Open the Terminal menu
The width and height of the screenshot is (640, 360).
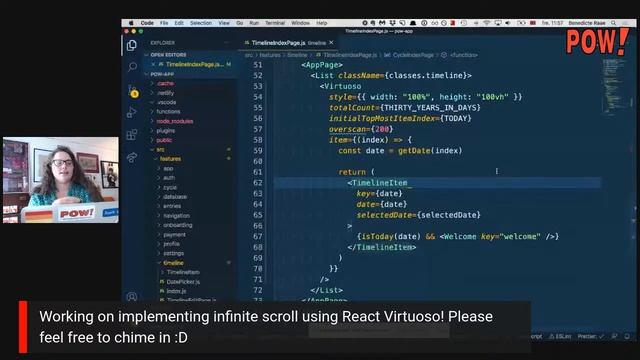coord(275,23)
